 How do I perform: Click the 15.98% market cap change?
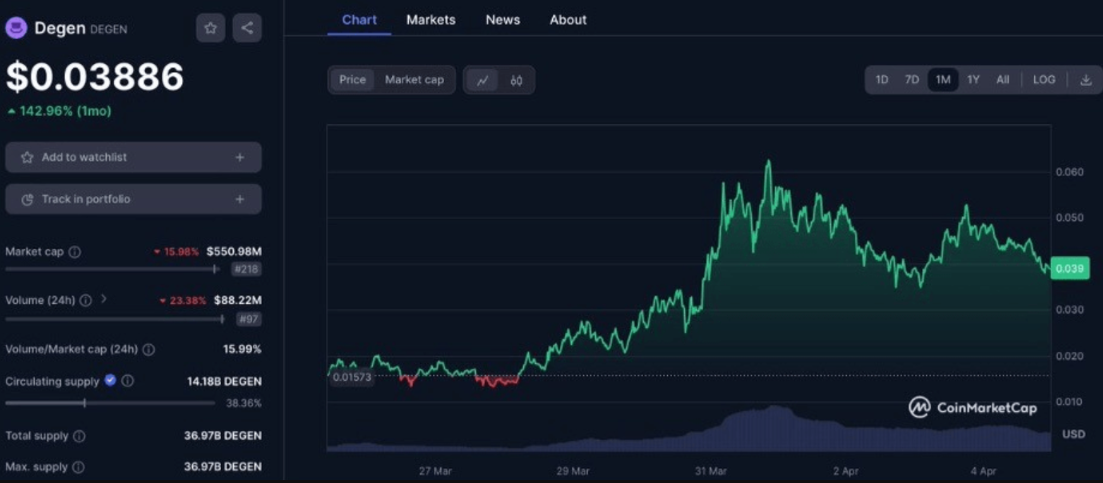tap(177, 252)
